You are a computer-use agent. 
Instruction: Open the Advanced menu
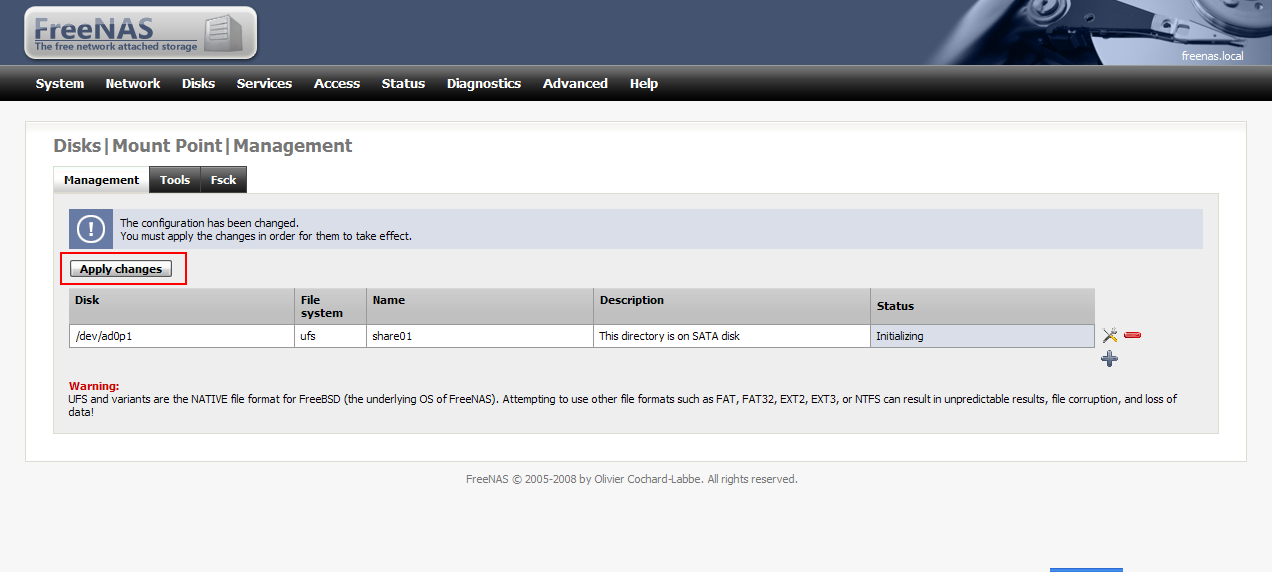click(x=575, y=84)
